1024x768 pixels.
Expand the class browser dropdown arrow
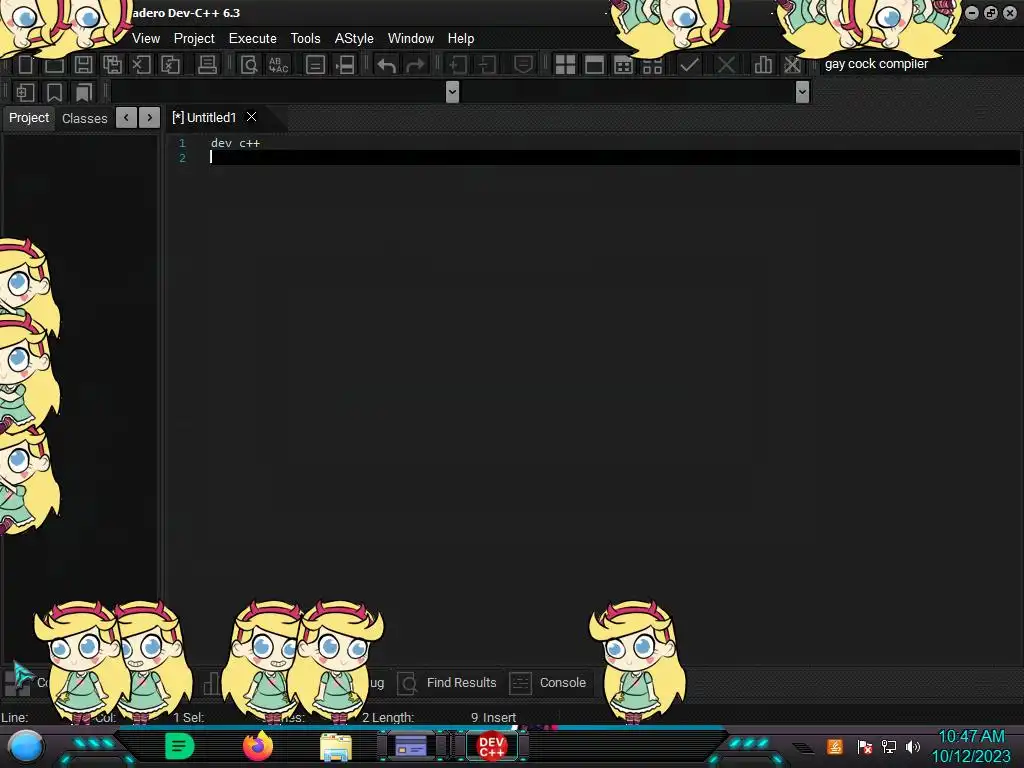tap(452, 92)
